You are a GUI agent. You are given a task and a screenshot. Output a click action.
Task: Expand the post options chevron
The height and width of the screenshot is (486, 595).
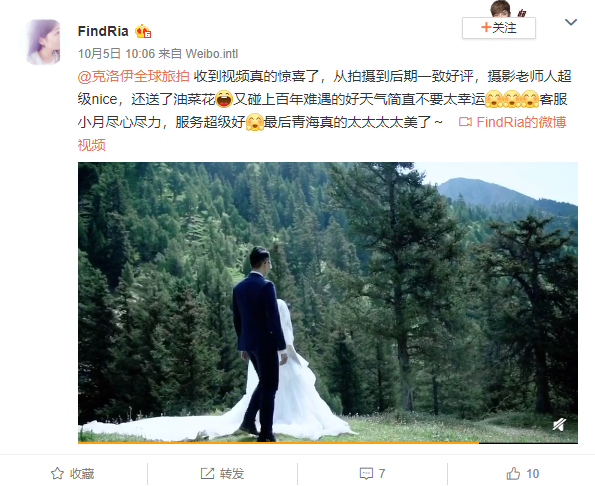(571, 22)
